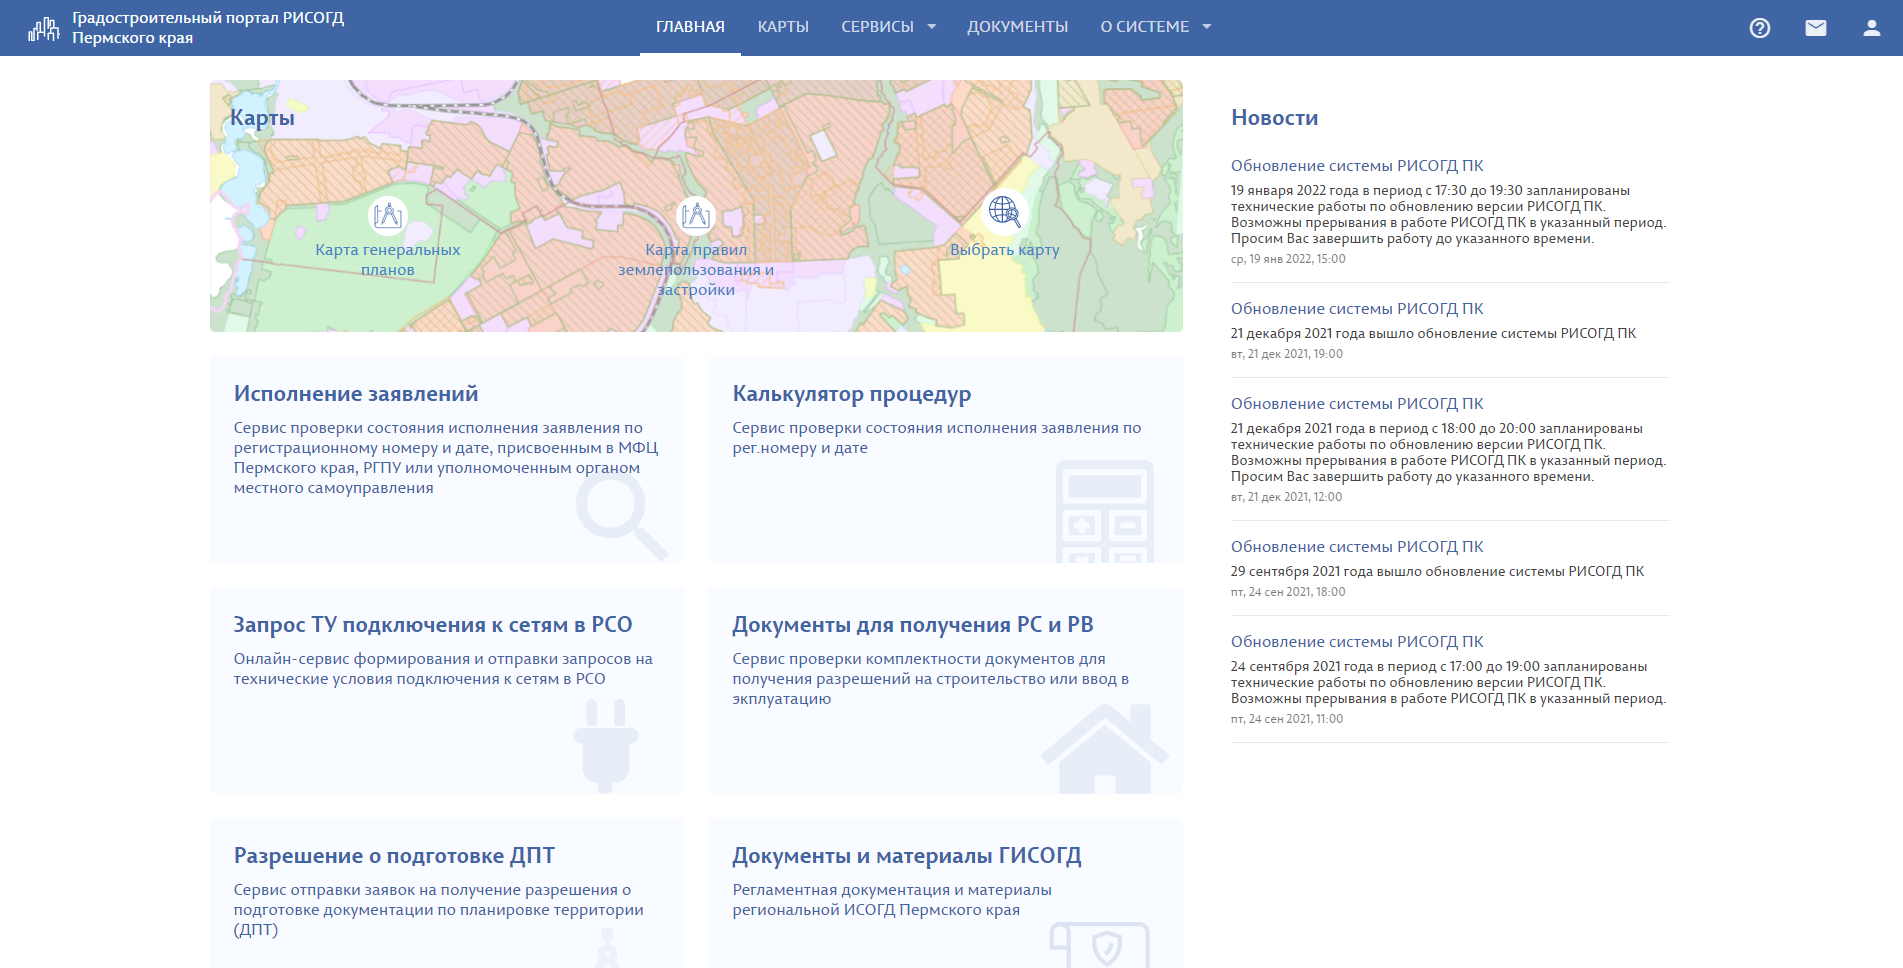Open 'Документы для получения РС и РВ'
The image size is (1903, 968).
click(912, 625)
